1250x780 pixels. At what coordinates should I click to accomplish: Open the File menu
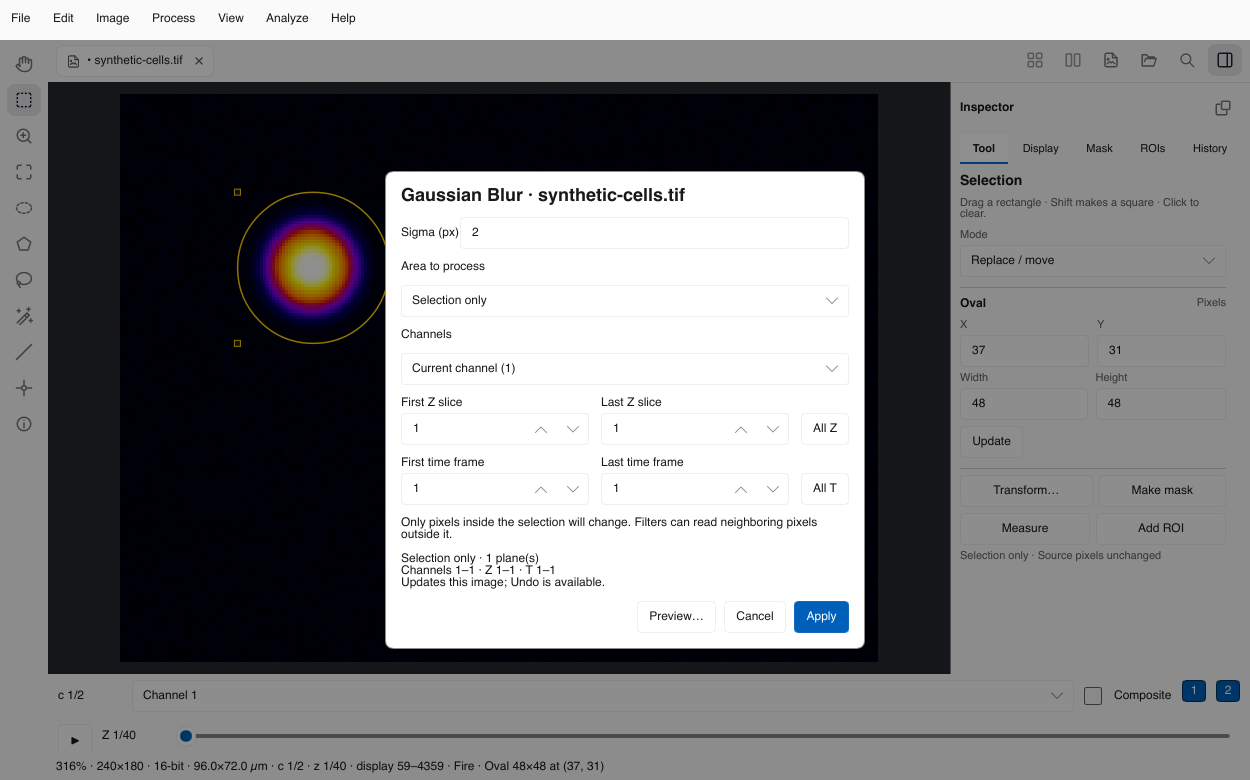(21, 18)
